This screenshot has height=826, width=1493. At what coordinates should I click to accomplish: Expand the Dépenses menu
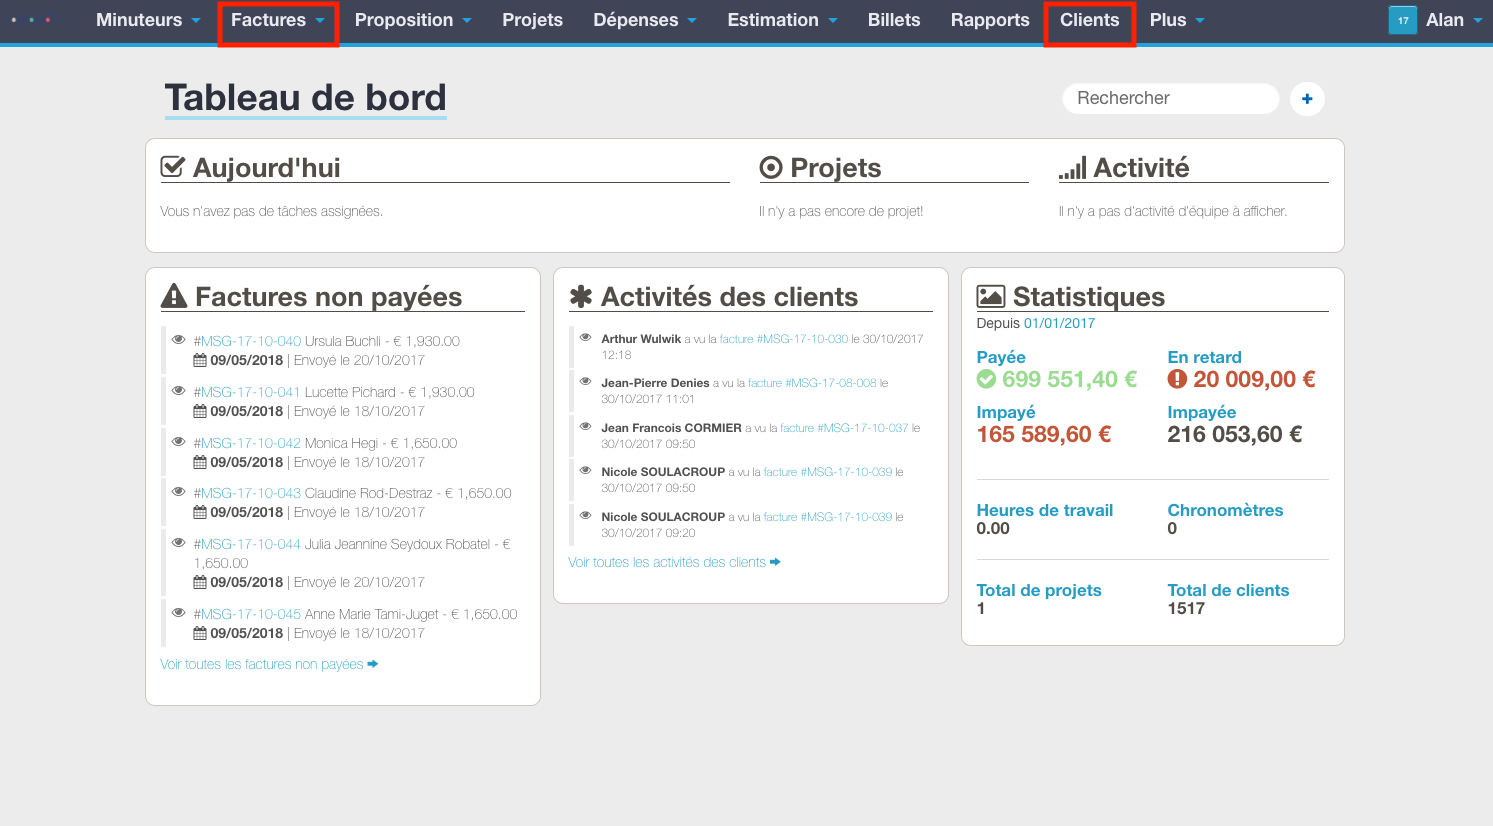pos(645,20)
